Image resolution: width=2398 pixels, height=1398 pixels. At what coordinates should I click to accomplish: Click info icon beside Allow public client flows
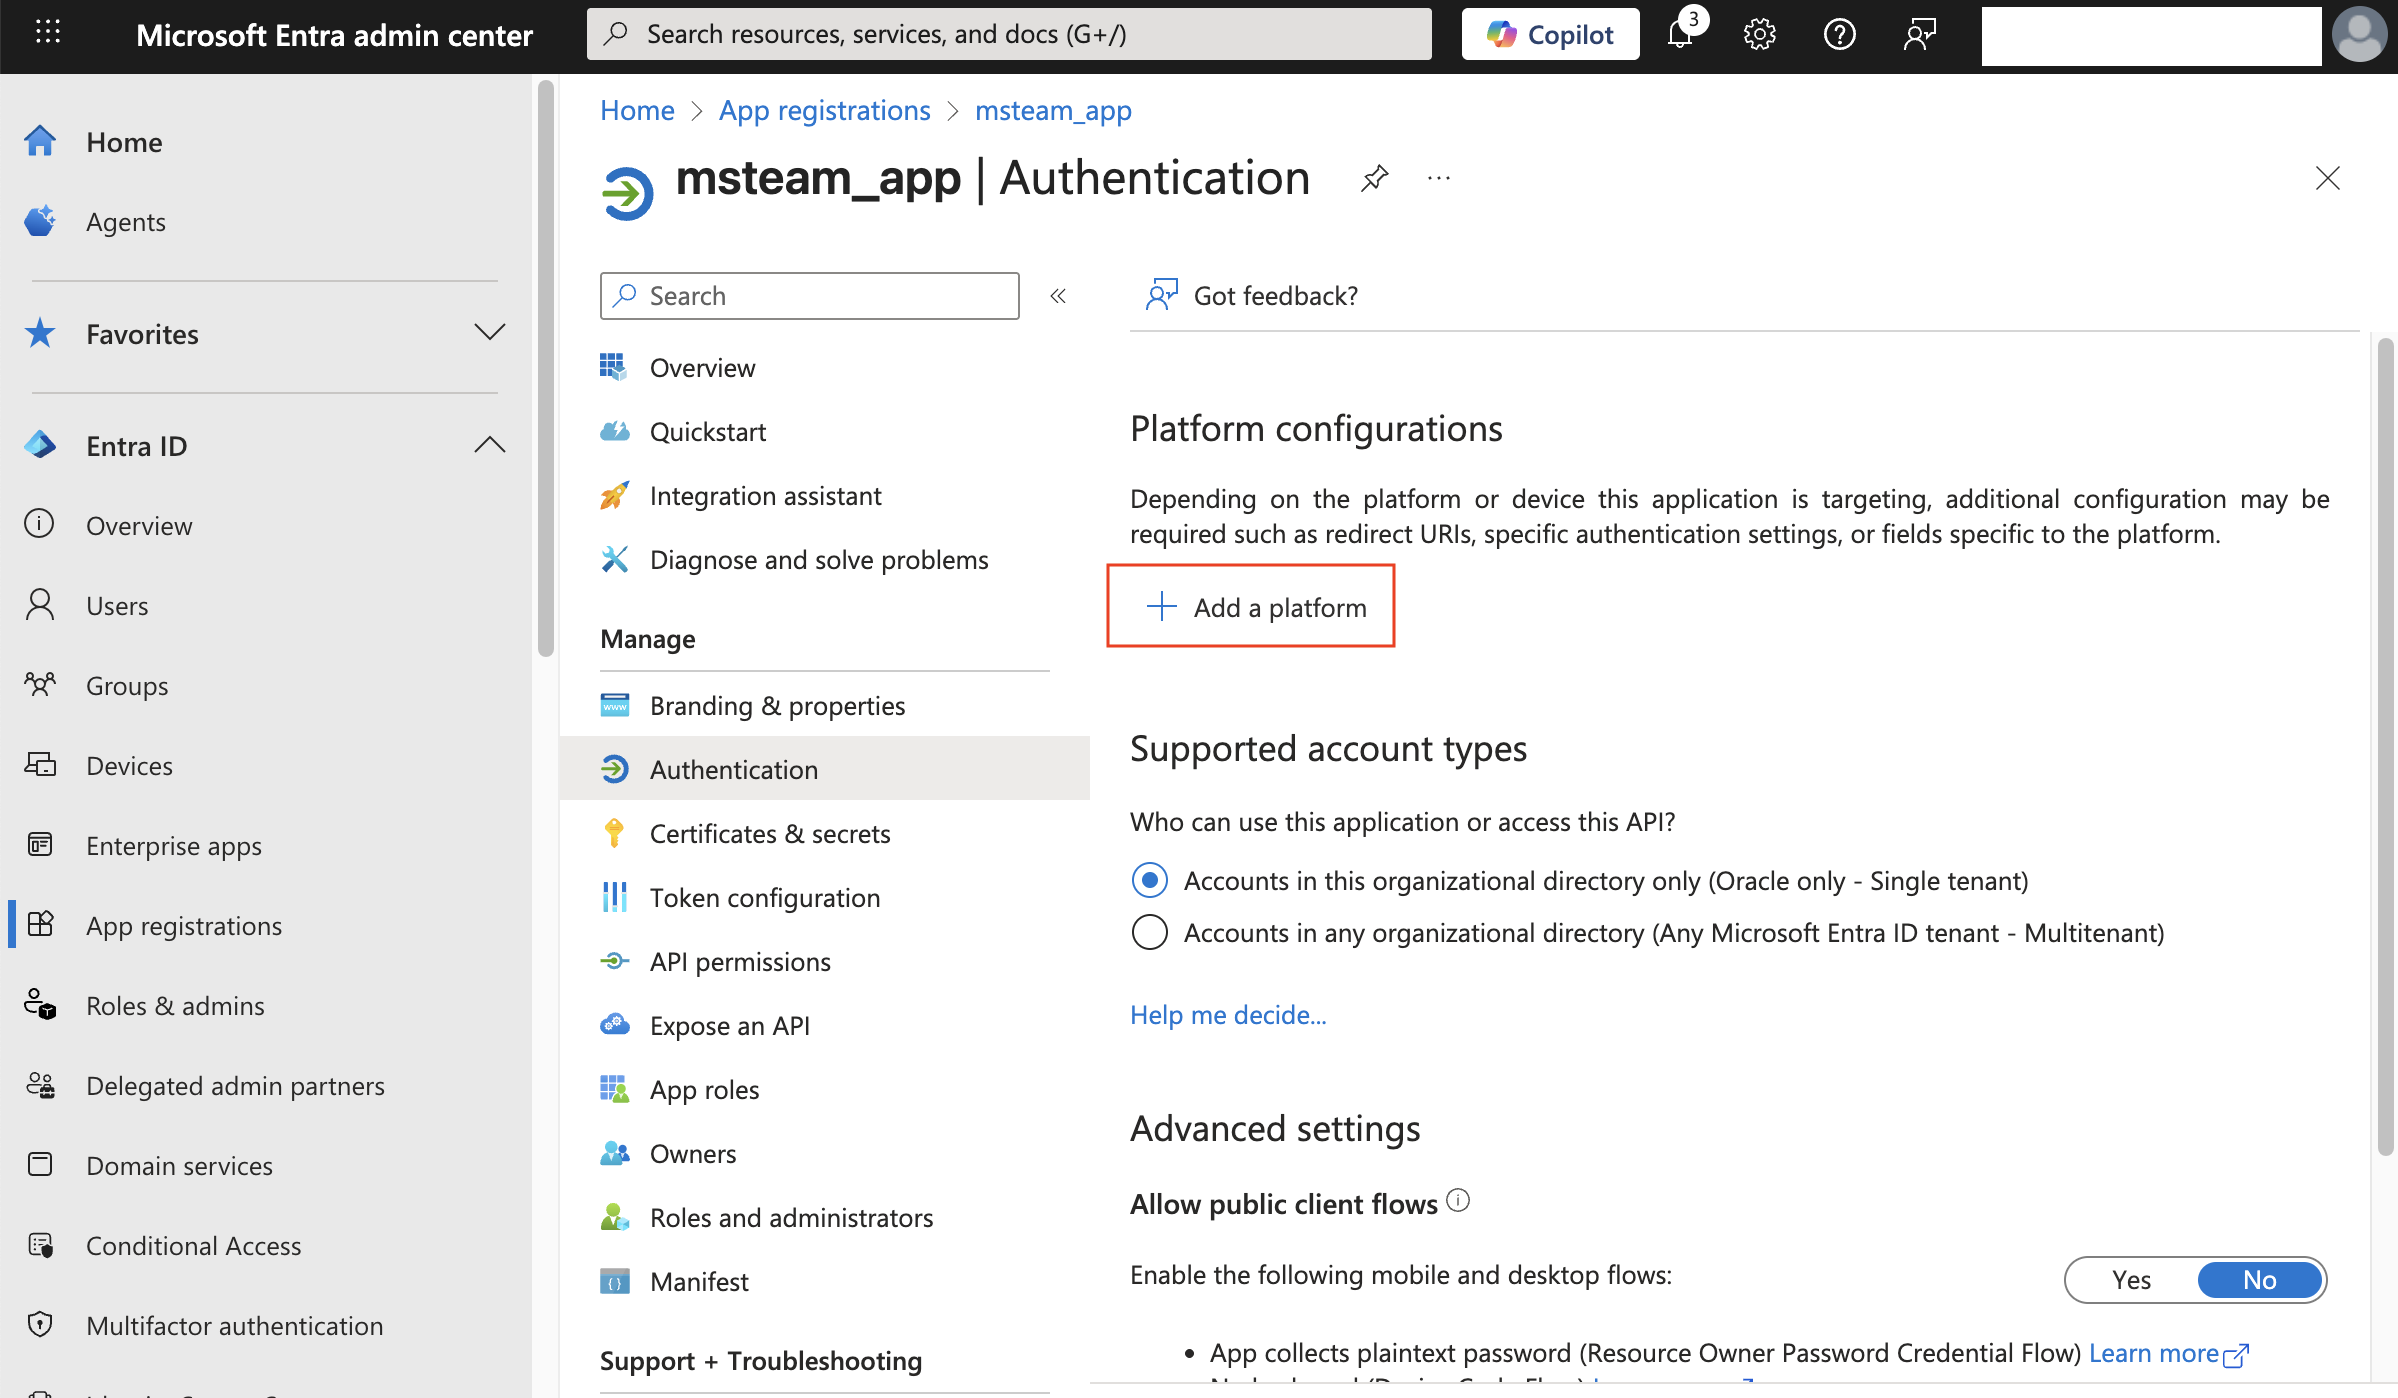click(x=1459, y=1200)
